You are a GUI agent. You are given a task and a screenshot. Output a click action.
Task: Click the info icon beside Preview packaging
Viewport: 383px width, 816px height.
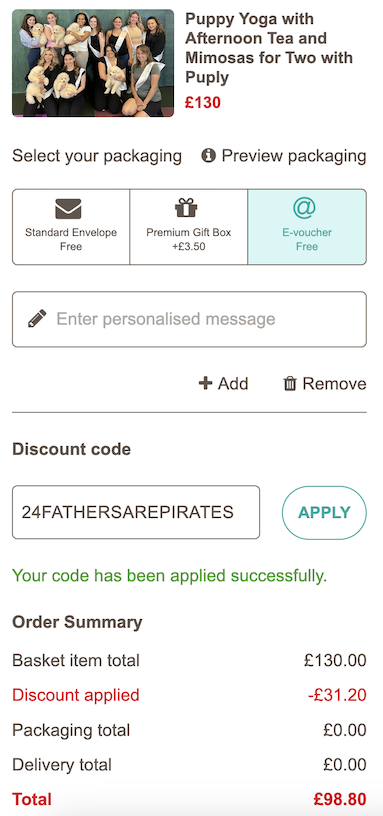tap(208, 155)
